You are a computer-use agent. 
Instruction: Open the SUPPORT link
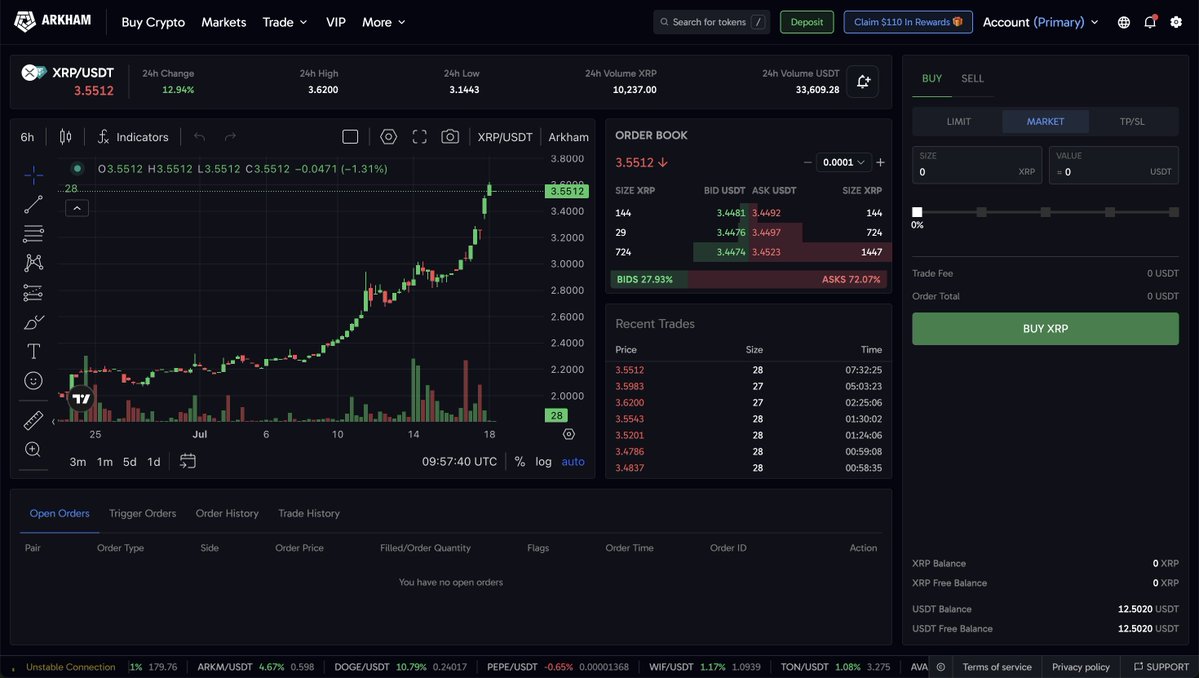pos(1161,667)
